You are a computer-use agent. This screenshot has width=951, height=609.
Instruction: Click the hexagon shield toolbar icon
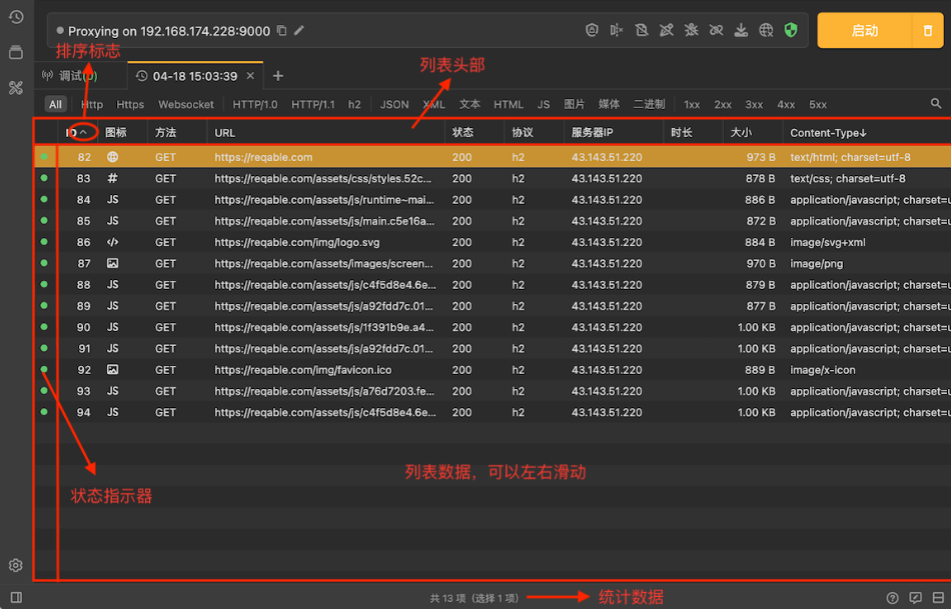[x=592, y=30]
